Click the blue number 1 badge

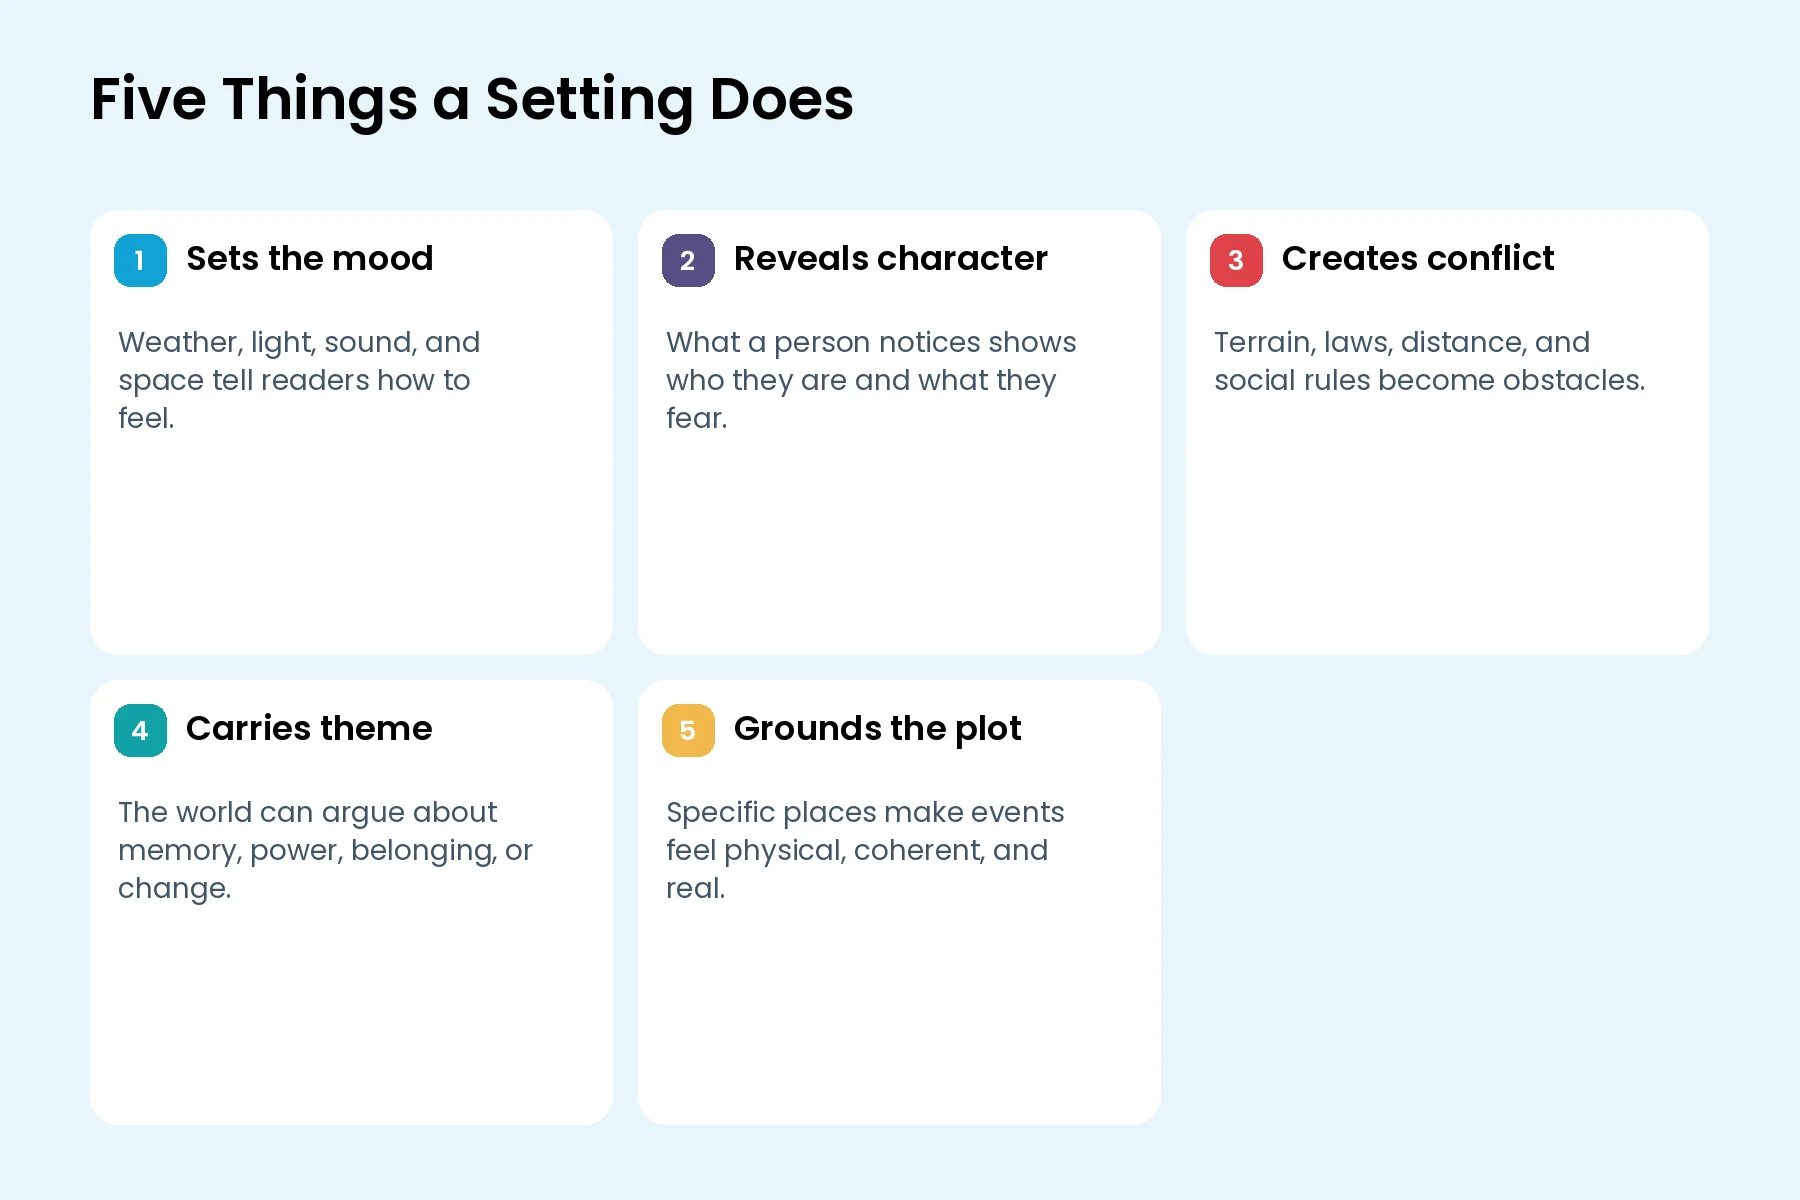[x=140, y=260]
